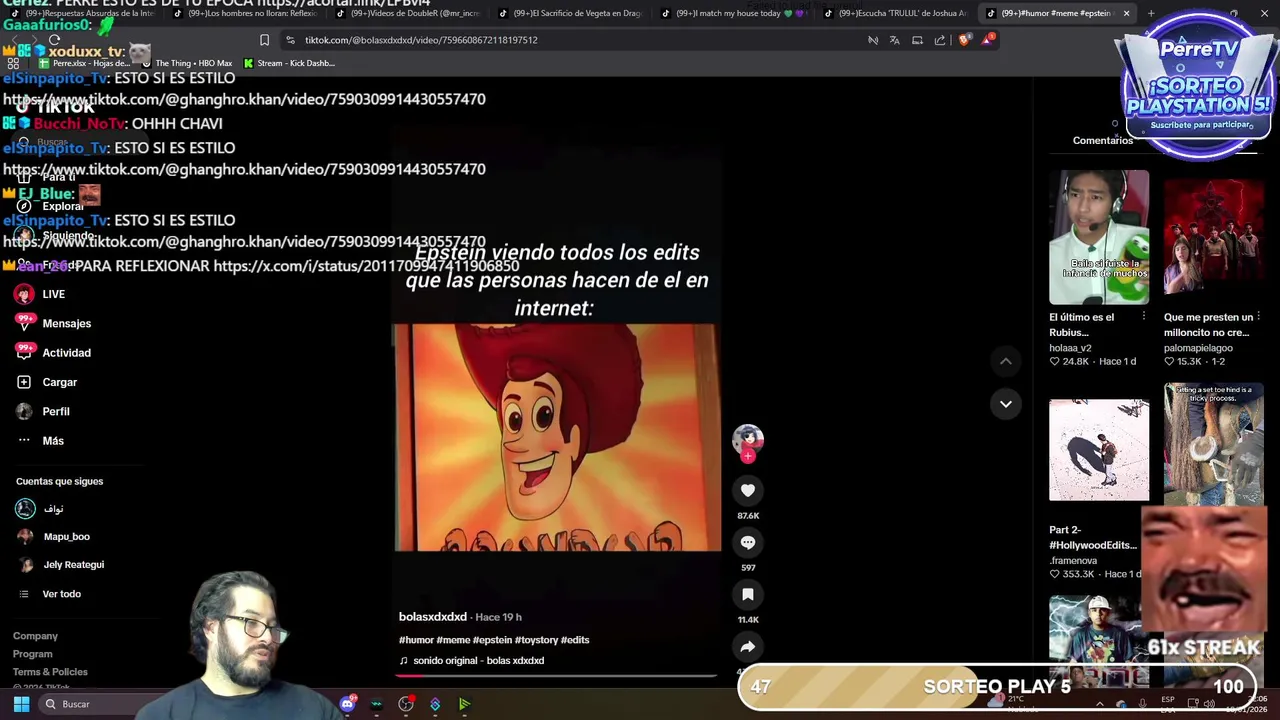Open bolasxdxdxd creator profile name
Image resolution: width=1280 pixels, height=720 pixels.
click(433, 617)
